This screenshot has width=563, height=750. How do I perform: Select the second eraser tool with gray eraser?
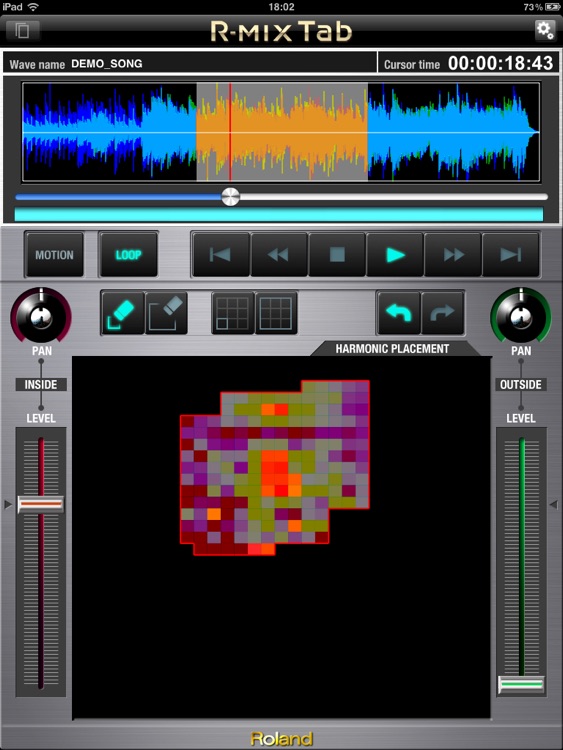pos(166,313)
